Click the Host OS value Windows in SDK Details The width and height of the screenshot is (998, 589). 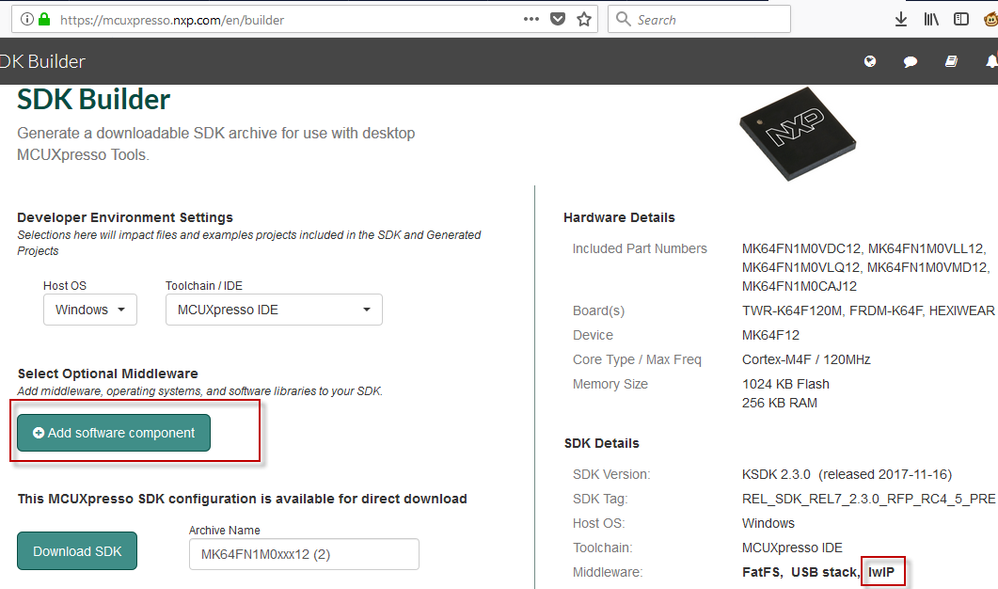(768, 523)
